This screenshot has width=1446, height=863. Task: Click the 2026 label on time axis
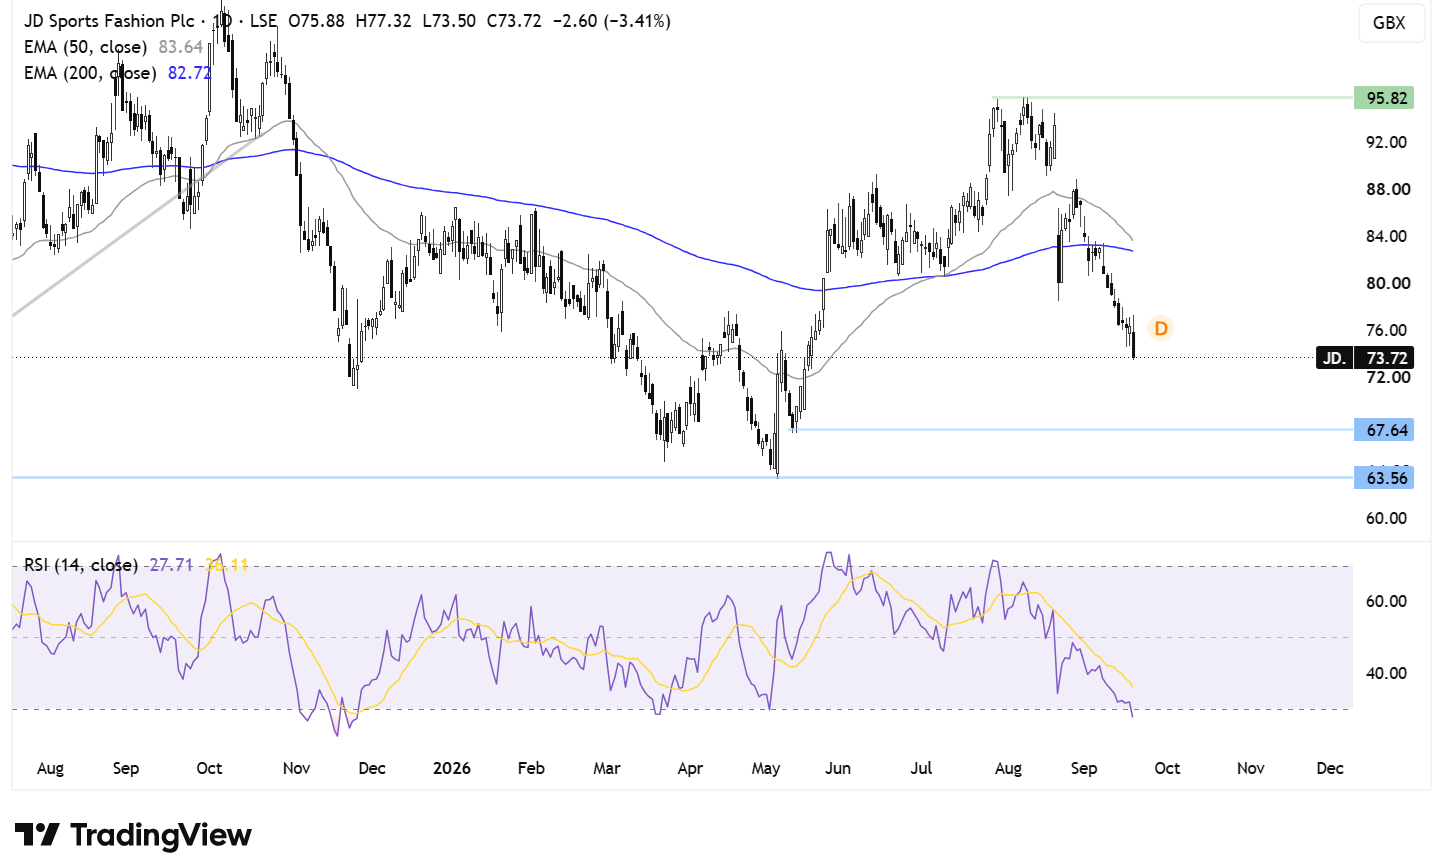click(x=452, y=768)
